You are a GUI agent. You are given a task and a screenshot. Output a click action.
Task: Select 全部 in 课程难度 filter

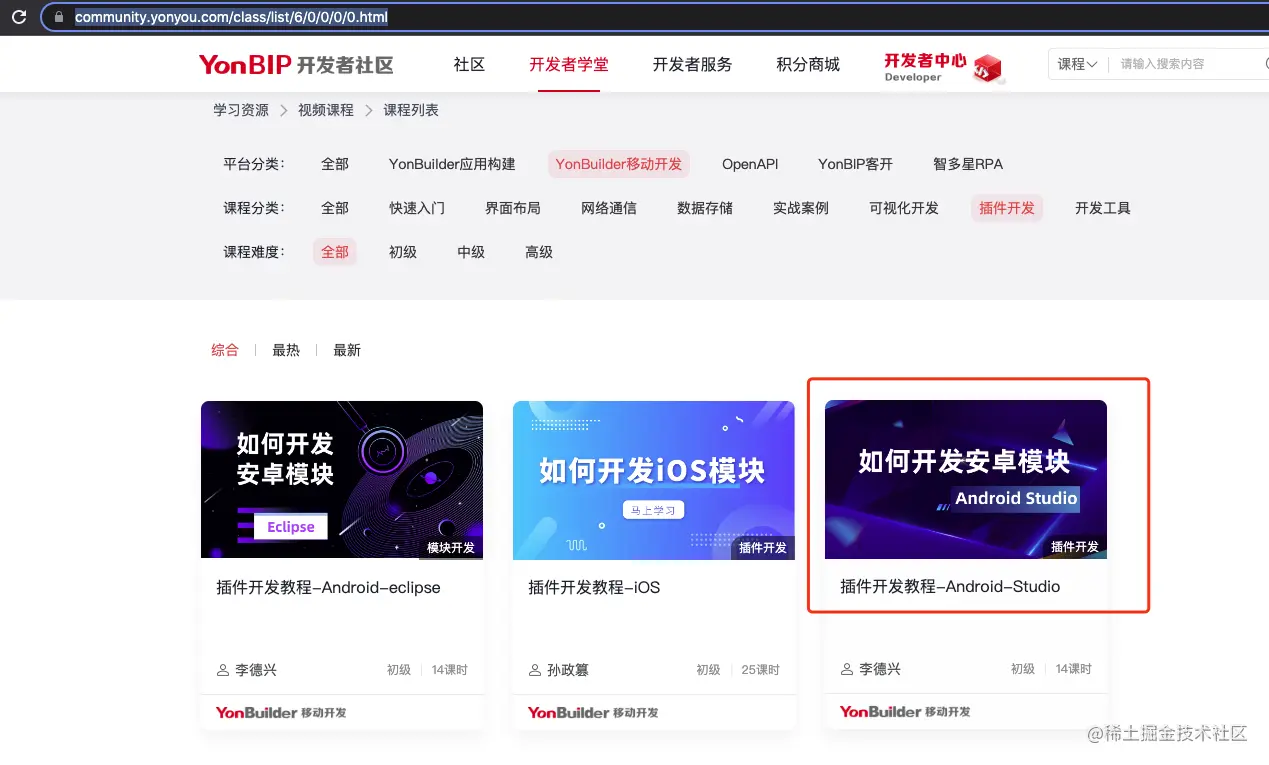pos(335,252)
